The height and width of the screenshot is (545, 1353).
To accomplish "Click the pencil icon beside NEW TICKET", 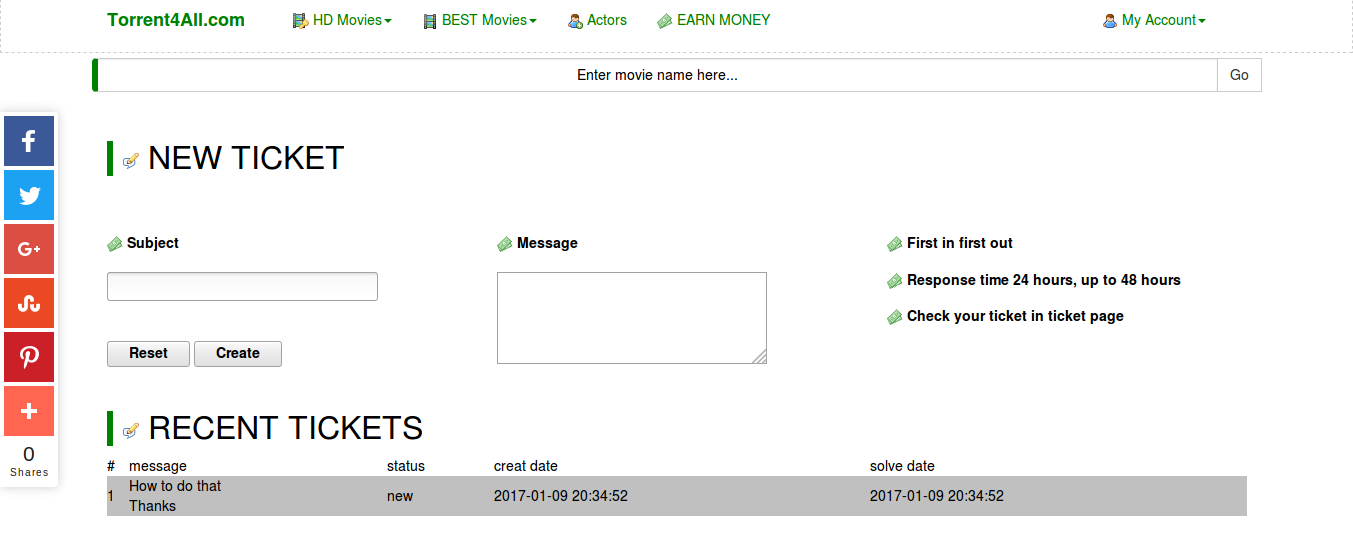I will 131,160.
